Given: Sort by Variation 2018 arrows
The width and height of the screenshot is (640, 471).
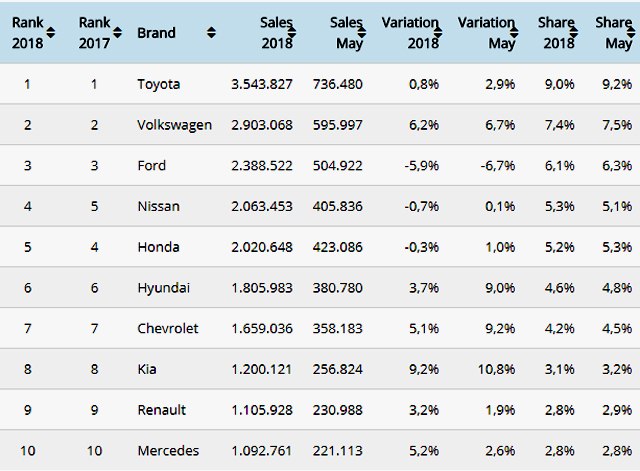Looking at the screenshot, I should (446, 33).
